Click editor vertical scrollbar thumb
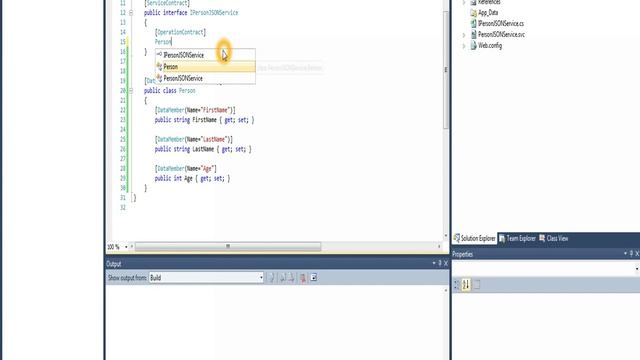640x360 pixels. [x=446, y=69]
